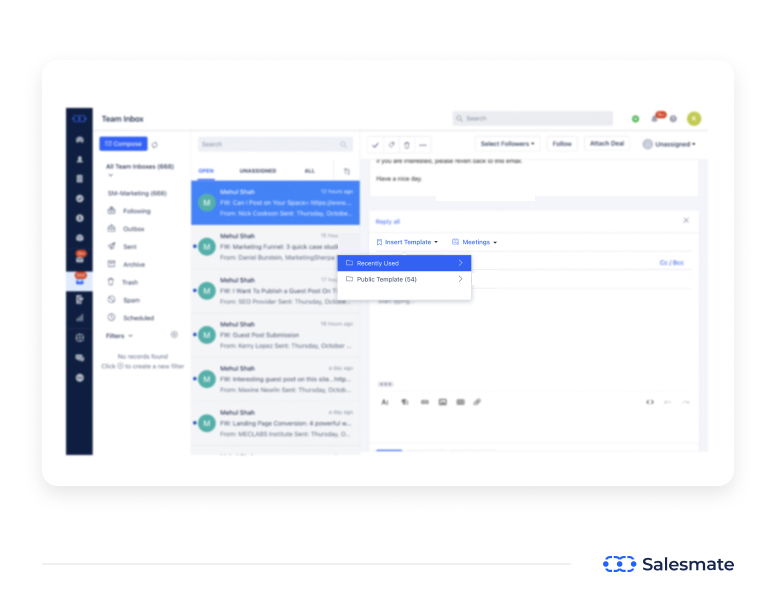
Task: Click the undo arrow in editor toolbar
Action: 668,402
